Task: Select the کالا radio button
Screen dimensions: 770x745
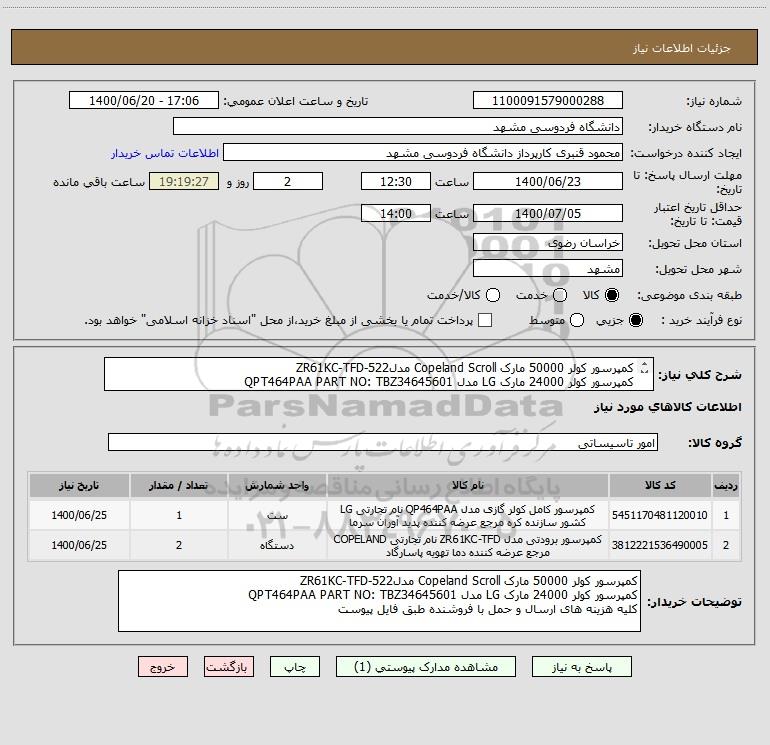Action: (x=612, y=295)
